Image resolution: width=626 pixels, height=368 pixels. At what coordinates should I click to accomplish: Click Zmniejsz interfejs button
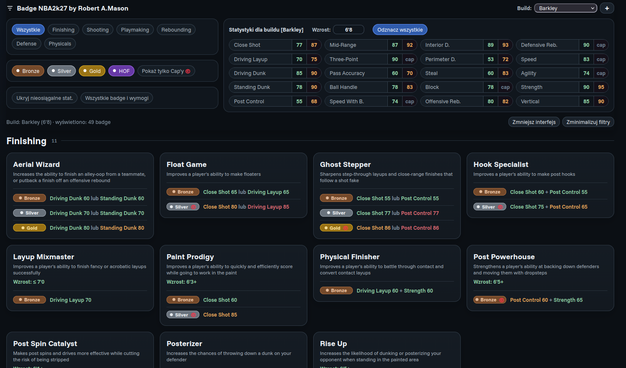(534, 122)
